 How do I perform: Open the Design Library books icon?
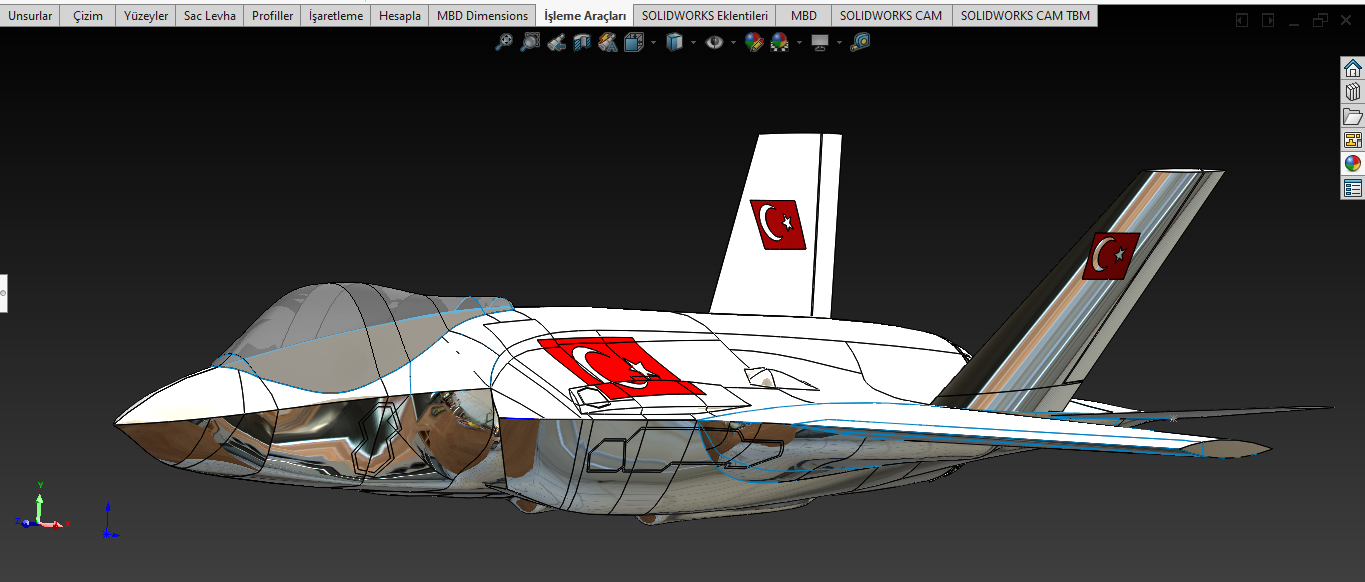1353,93
